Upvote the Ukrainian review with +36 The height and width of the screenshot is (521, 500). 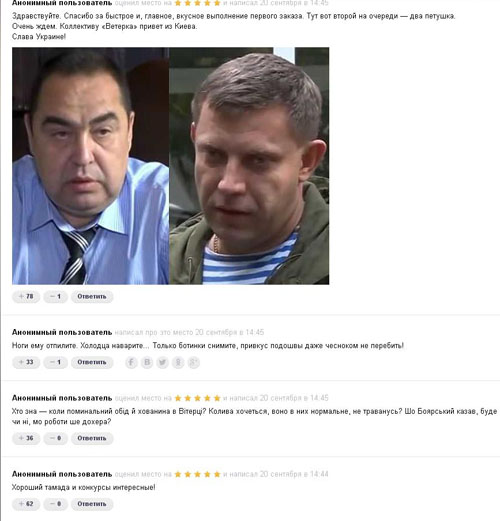pyautogui.click(x=26, y=438)
